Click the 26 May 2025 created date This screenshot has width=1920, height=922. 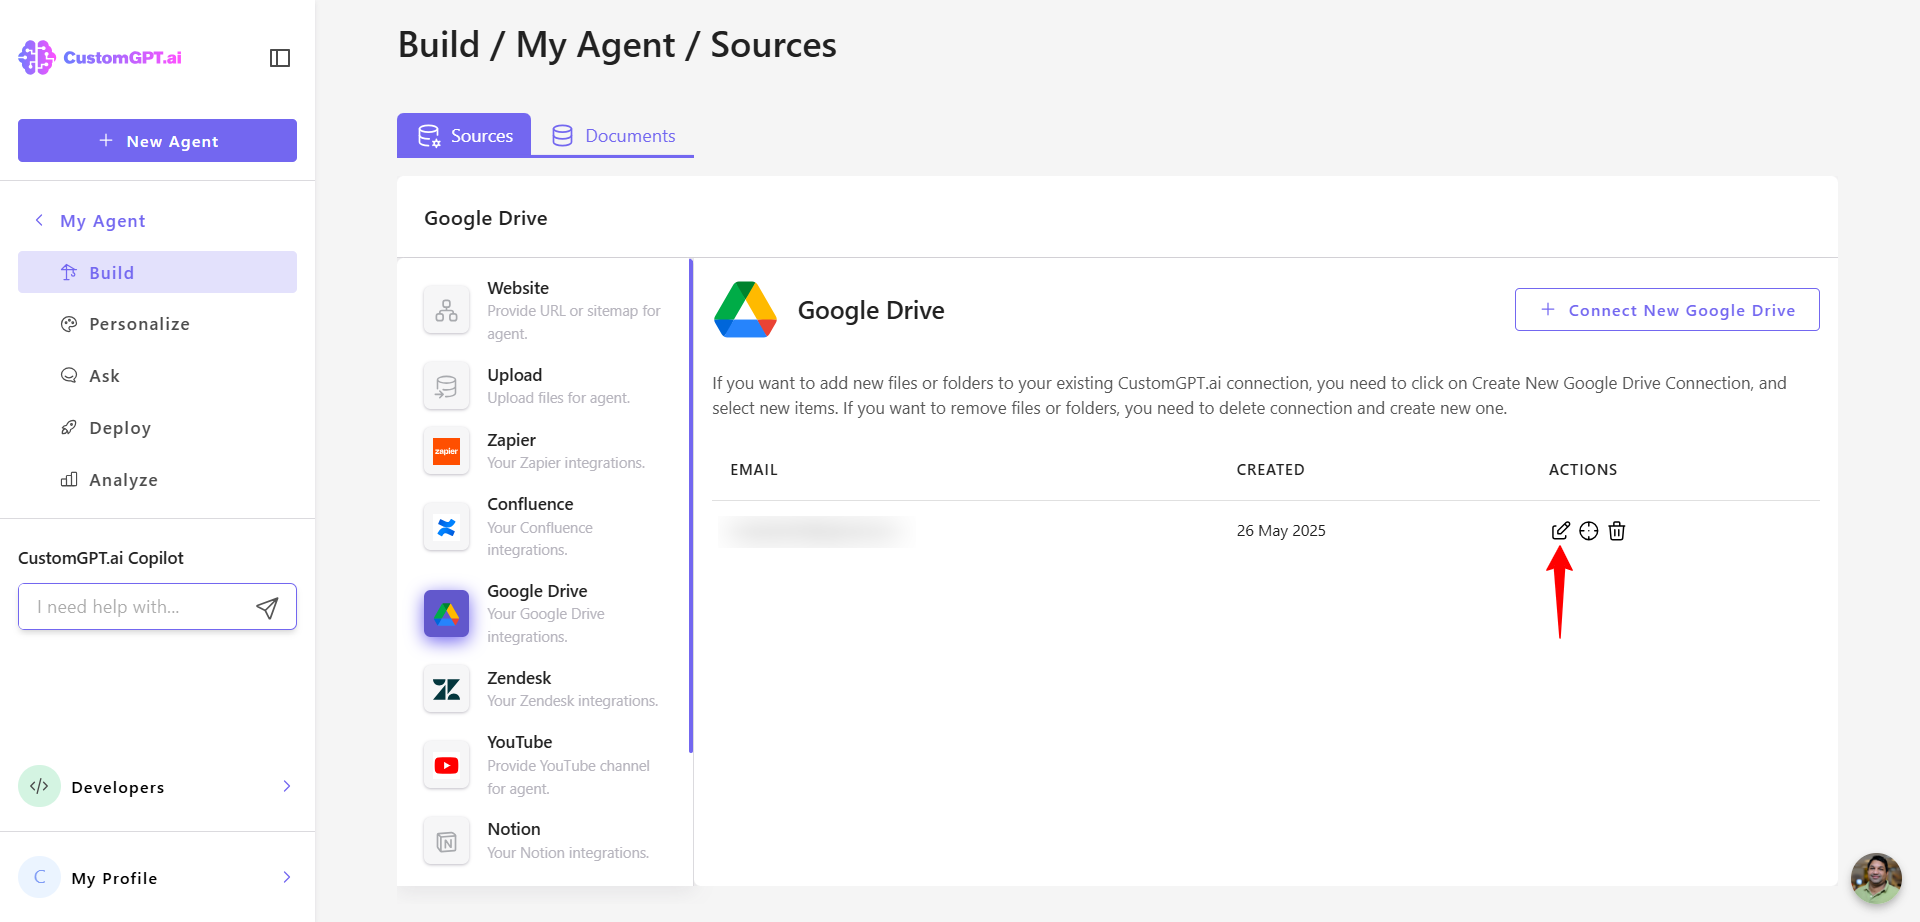tap(1281, 531)
